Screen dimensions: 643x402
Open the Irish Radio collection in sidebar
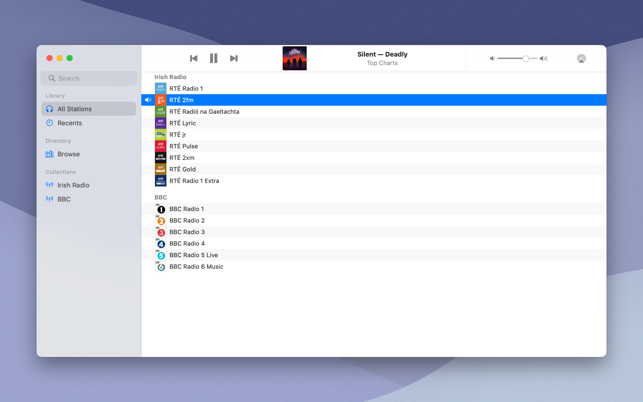[x=89, y=185]
